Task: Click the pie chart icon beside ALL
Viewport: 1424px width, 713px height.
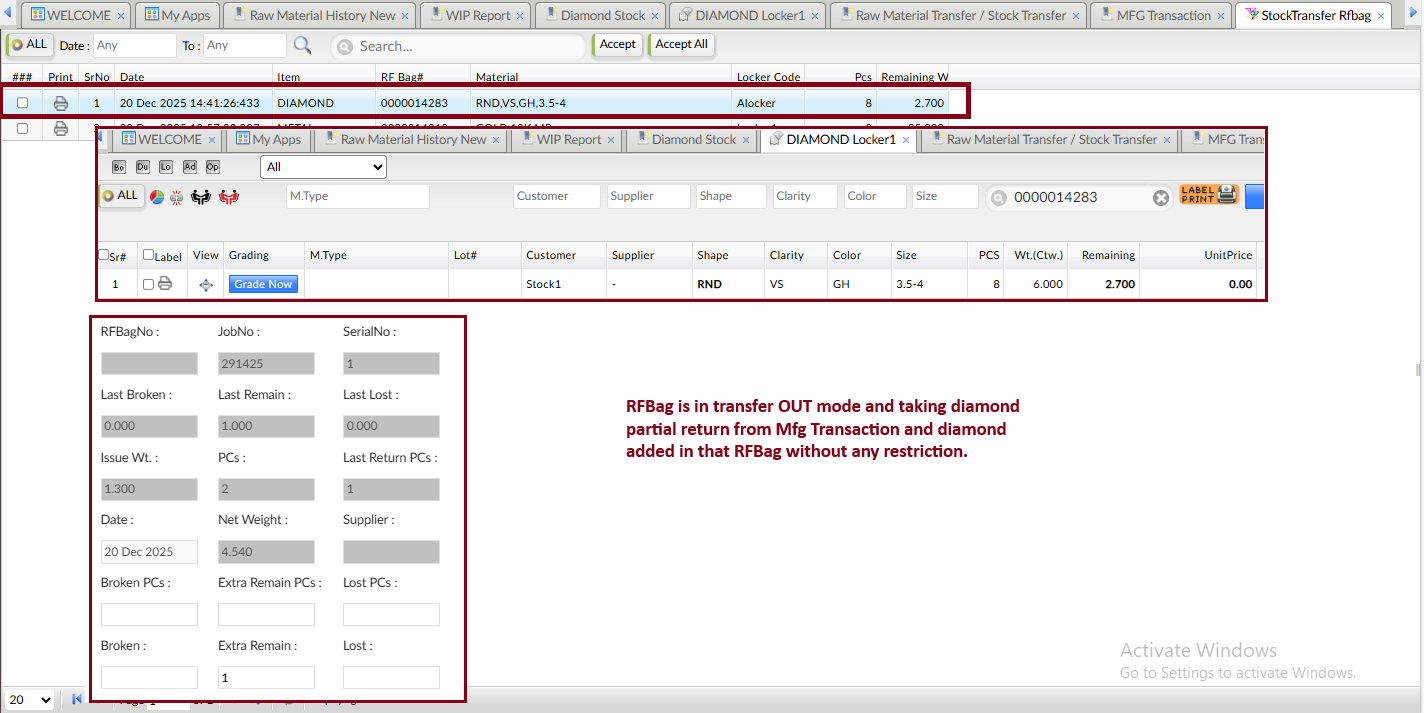Action: tap(157, 197)
